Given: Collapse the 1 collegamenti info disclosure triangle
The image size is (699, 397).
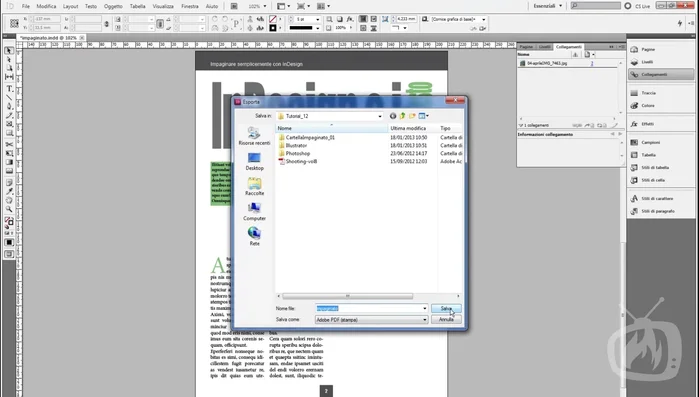Looking at the screenshot, I should point(521,126).
